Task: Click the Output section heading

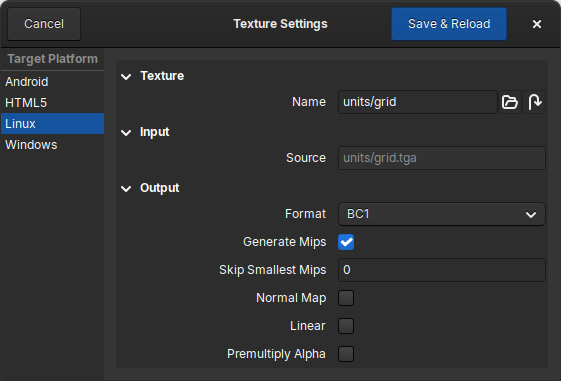Action: [x=160, y=188]
